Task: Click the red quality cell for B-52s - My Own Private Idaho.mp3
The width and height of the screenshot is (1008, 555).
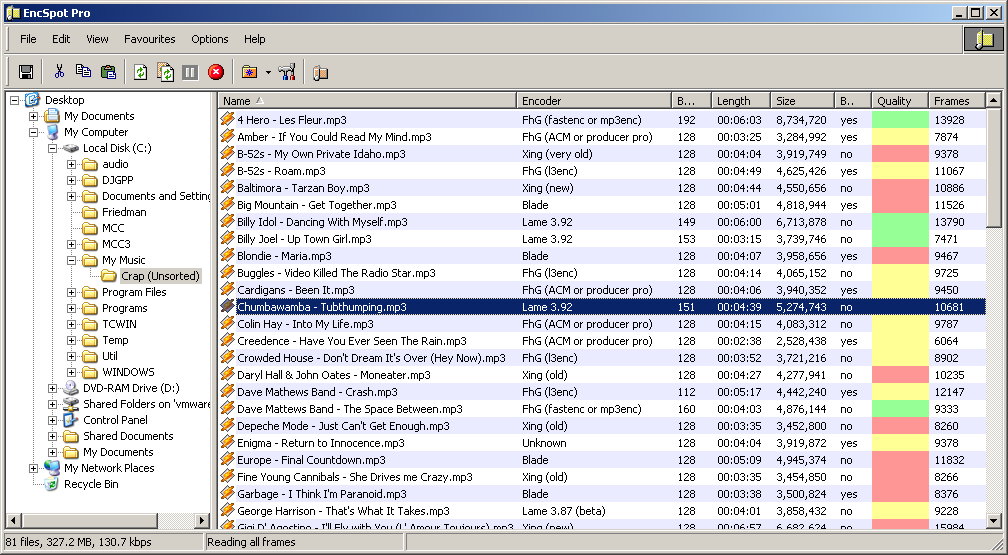Action: pyautogui.click(x=900, y=154)
